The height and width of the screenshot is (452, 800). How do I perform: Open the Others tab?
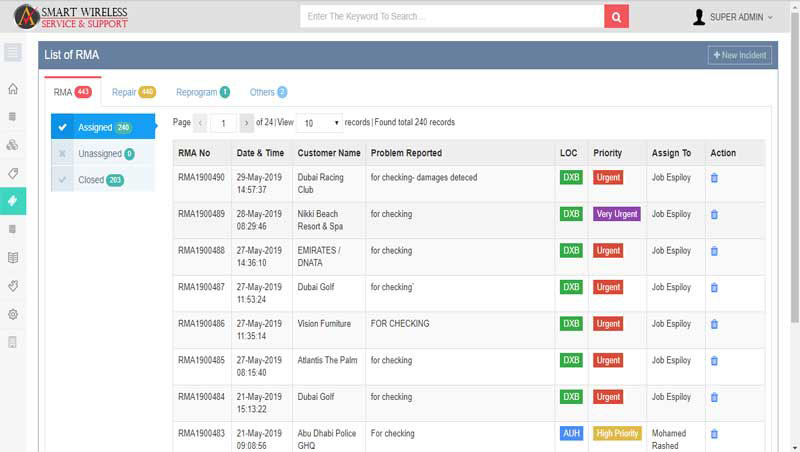coord(268,92)
